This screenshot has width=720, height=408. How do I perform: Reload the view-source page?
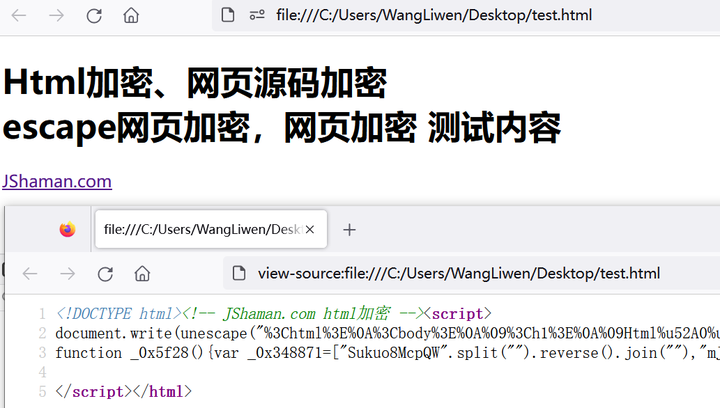tap(105, 274)
